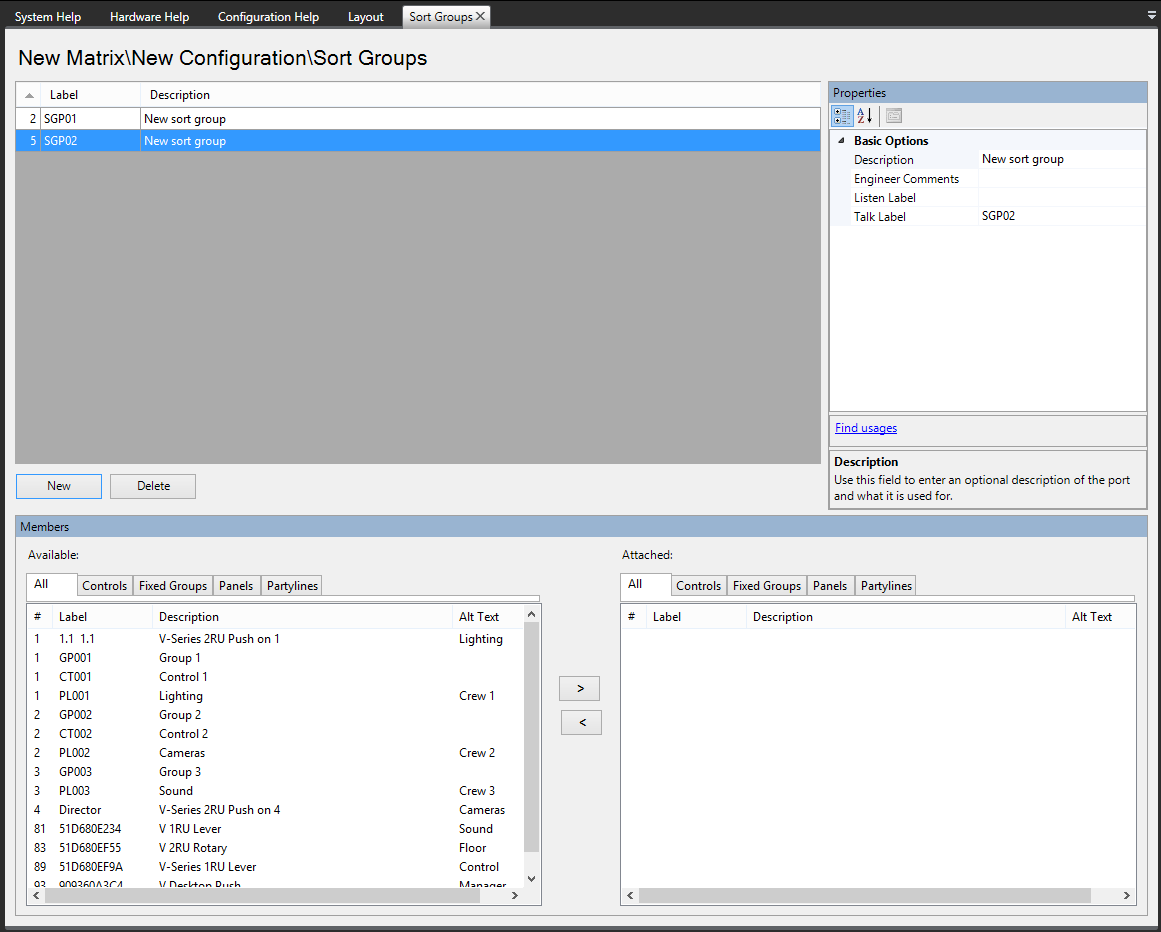Open the Layout tab
This screenshot has width=1161, height=932.
coord(365,17)
